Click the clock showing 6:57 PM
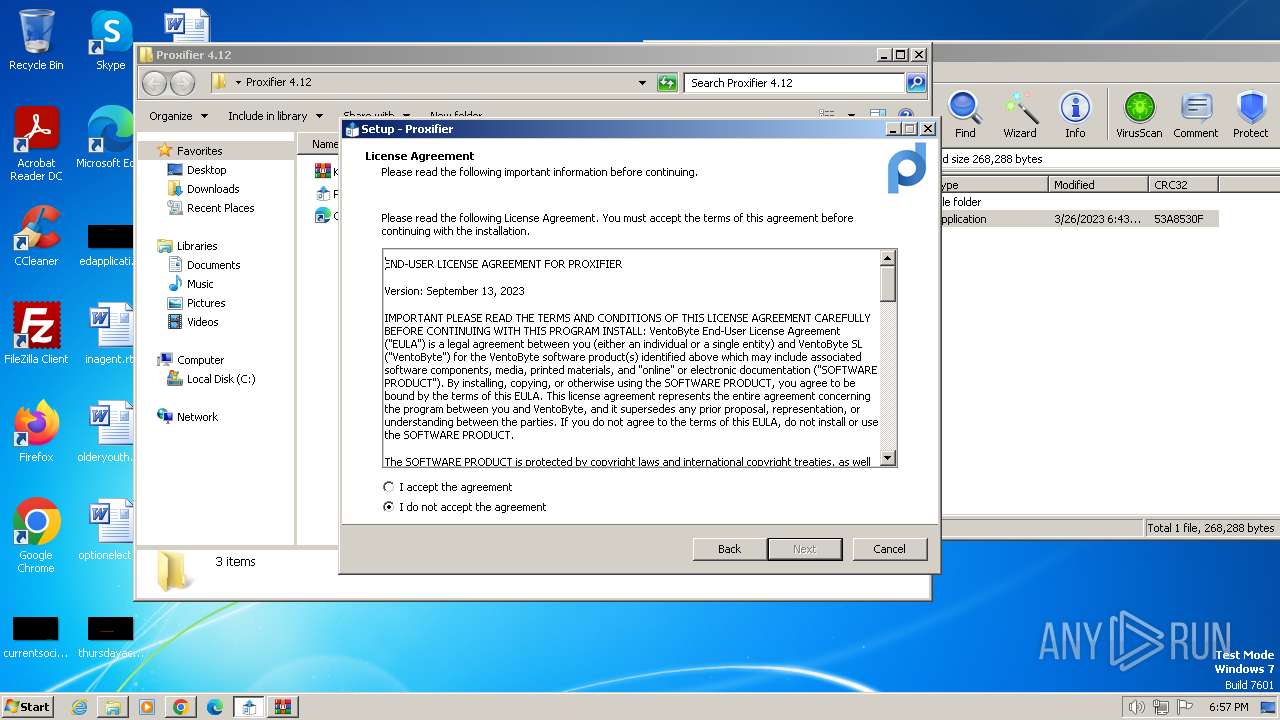The width and height of the screenshot is (1280, 720). tap(1228, 707)
